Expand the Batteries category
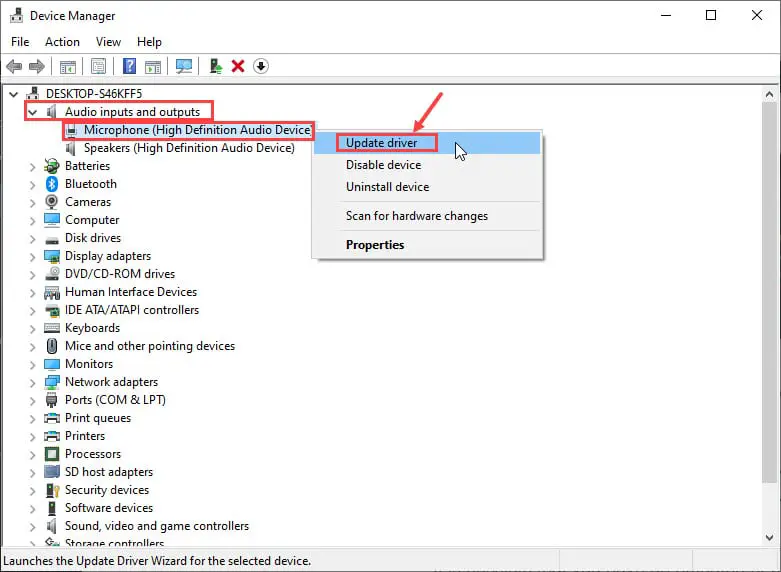781x572 pixels. click(x=32, y=166)
